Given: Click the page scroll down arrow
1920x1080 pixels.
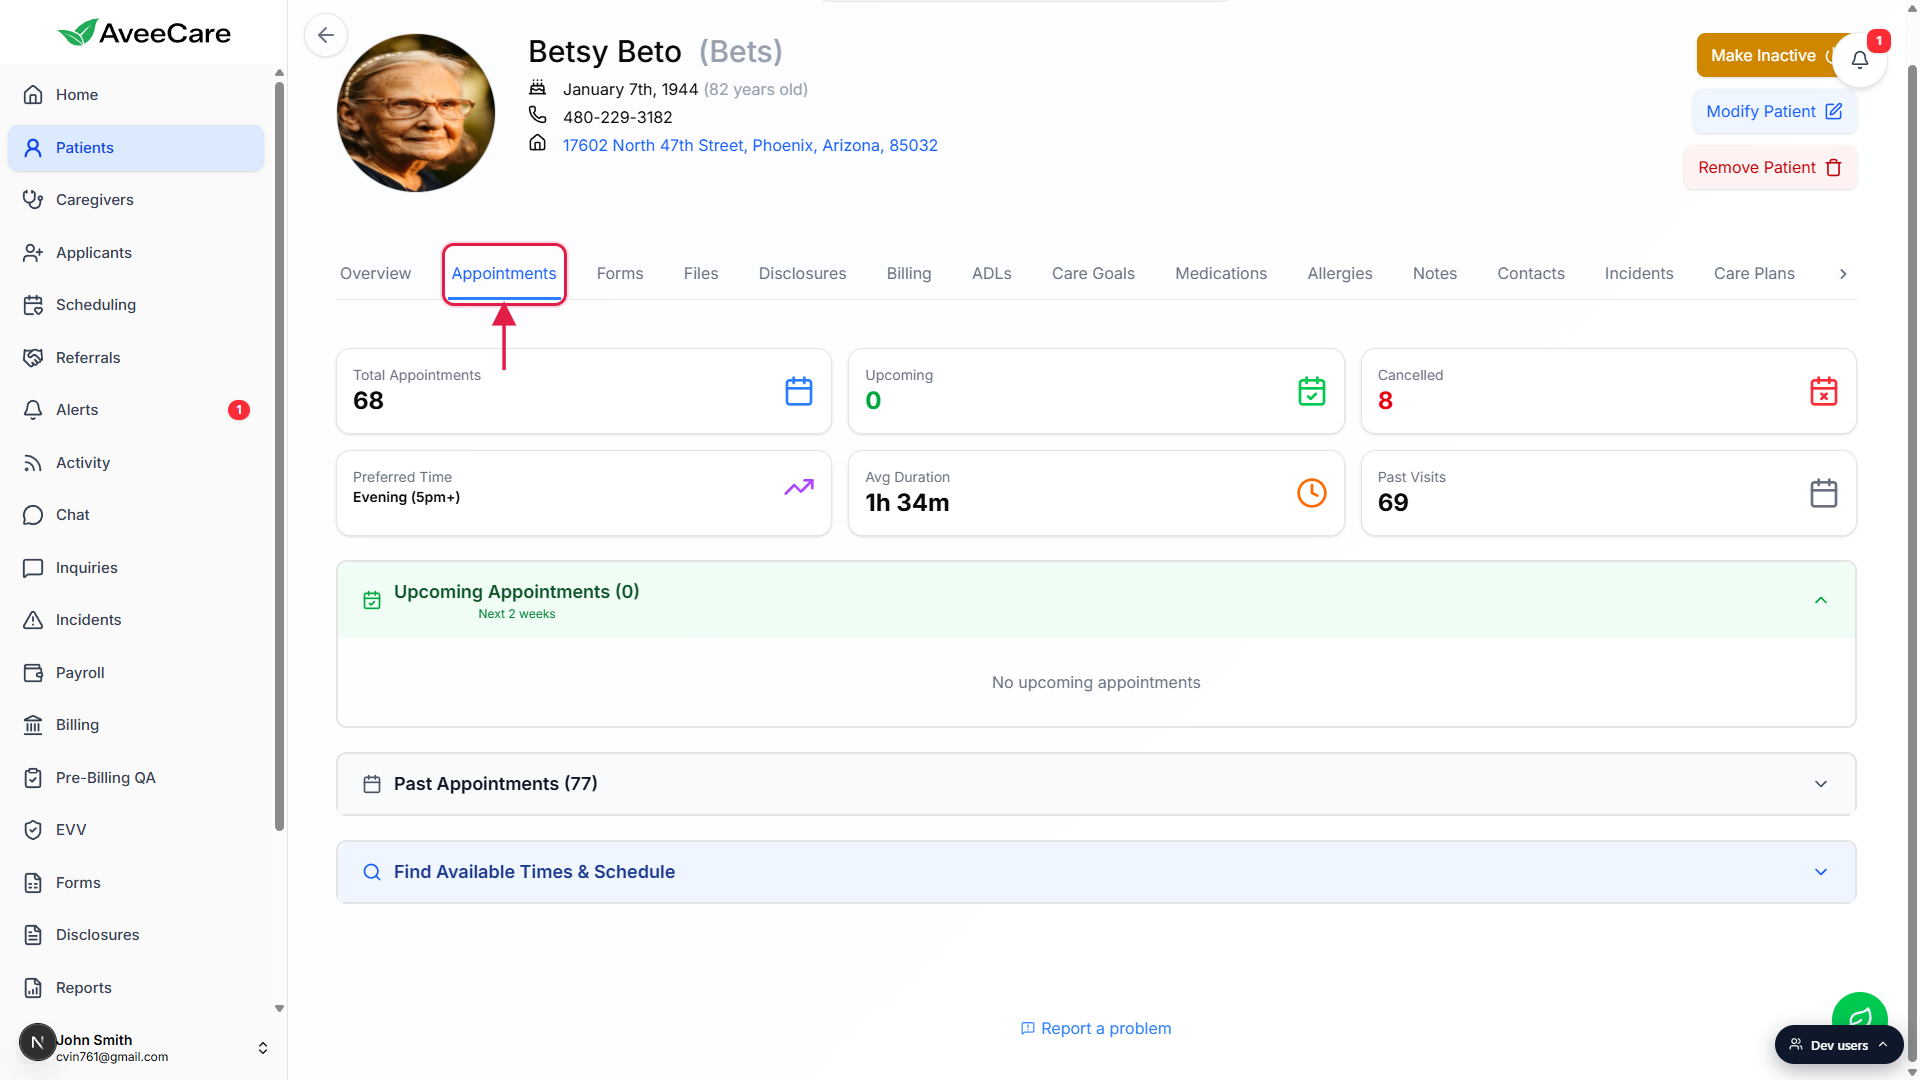Looking at the screenshot, I should (1912, 1072).
